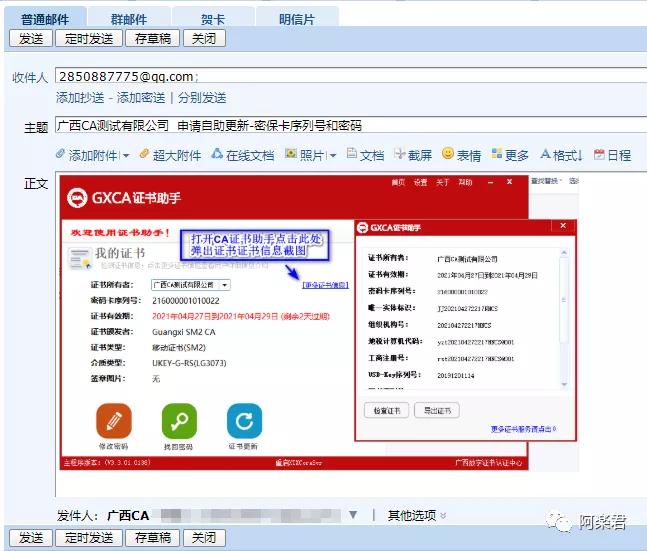Expand the 添加附件 dropdown arrow
Image resolution: width=647 pixels, height=551 pixels.
click(x=126, y=156)
